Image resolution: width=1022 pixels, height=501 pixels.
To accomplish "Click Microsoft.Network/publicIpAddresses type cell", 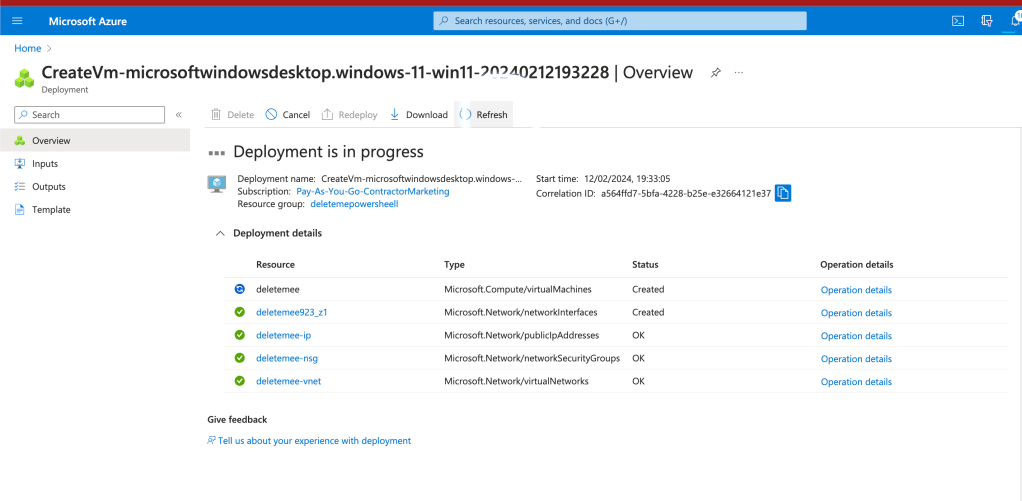I will (521, 335).
